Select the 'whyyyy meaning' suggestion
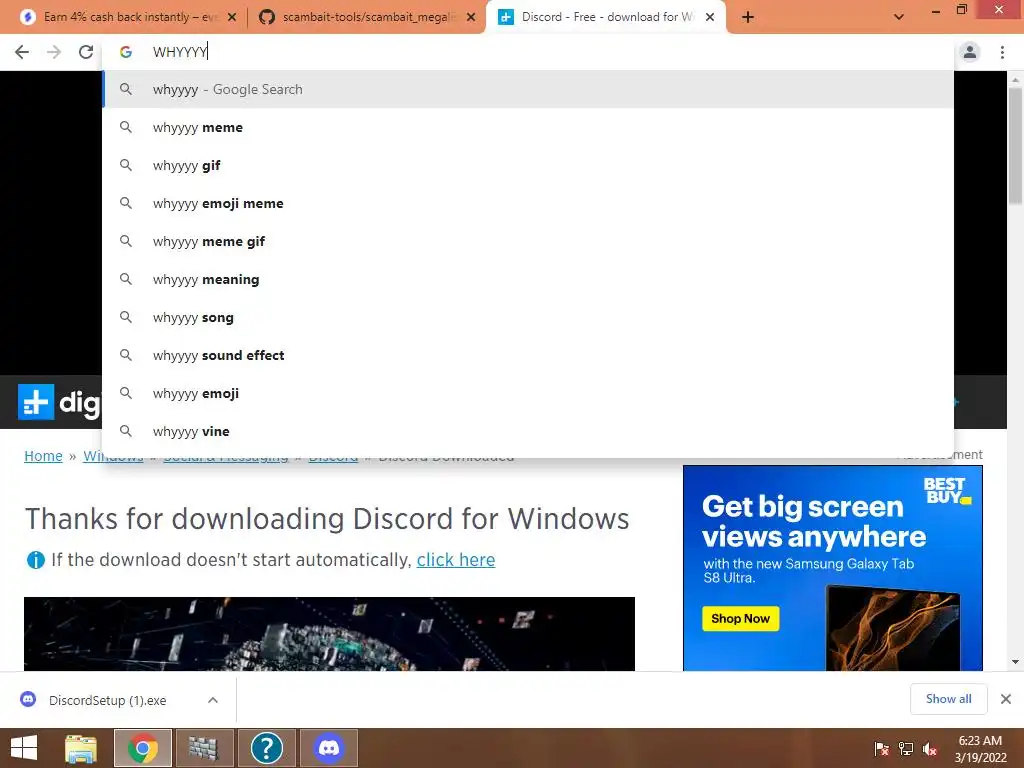Image resolution: width=1024 pixels, height=768 pixels. [528, 279]
